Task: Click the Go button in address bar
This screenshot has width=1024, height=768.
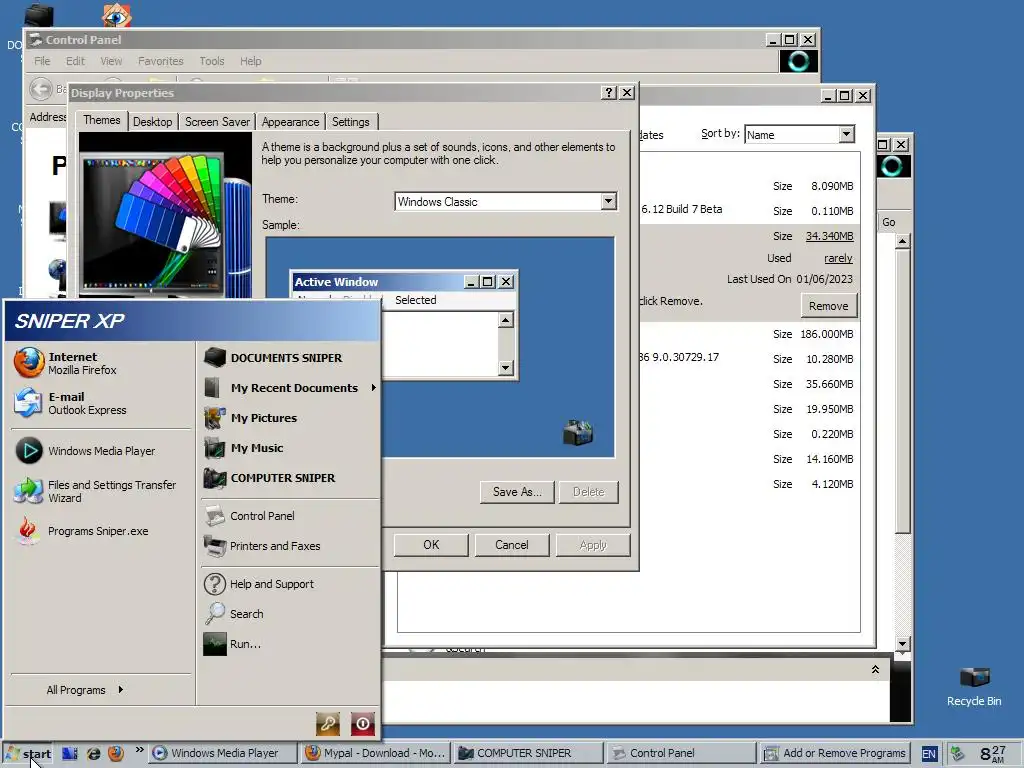Action: pos(889,222)
